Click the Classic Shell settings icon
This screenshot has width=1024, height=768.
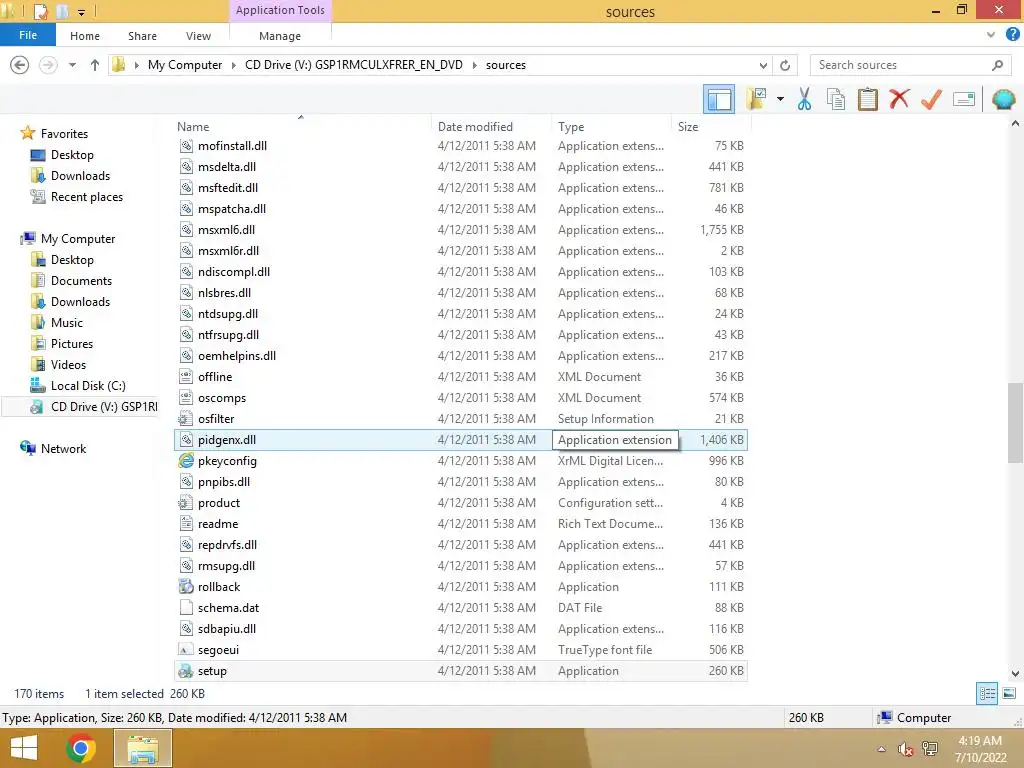point(1003,99)
